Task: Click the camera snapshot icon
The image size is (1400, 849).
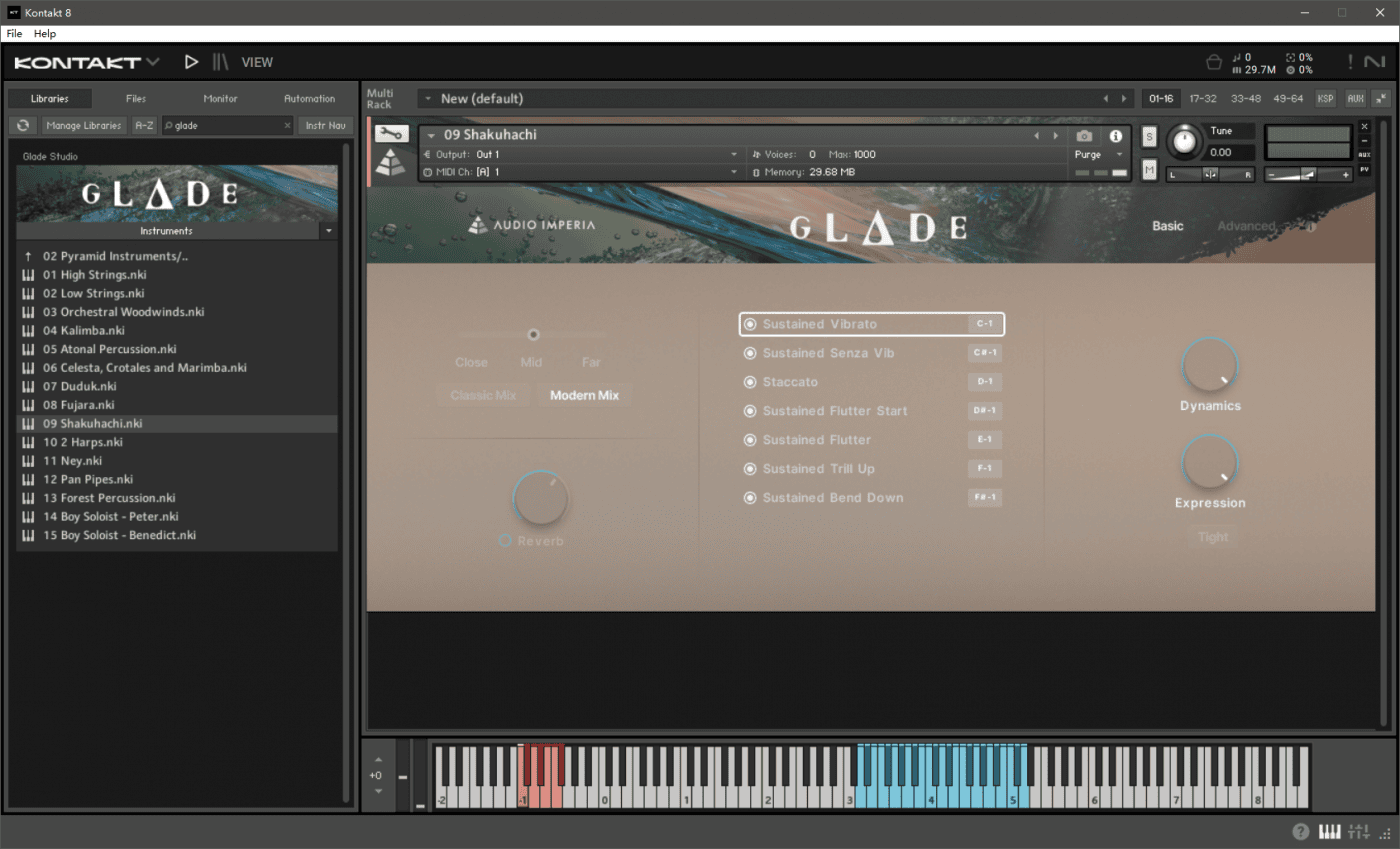Action: pos(1084,136)
